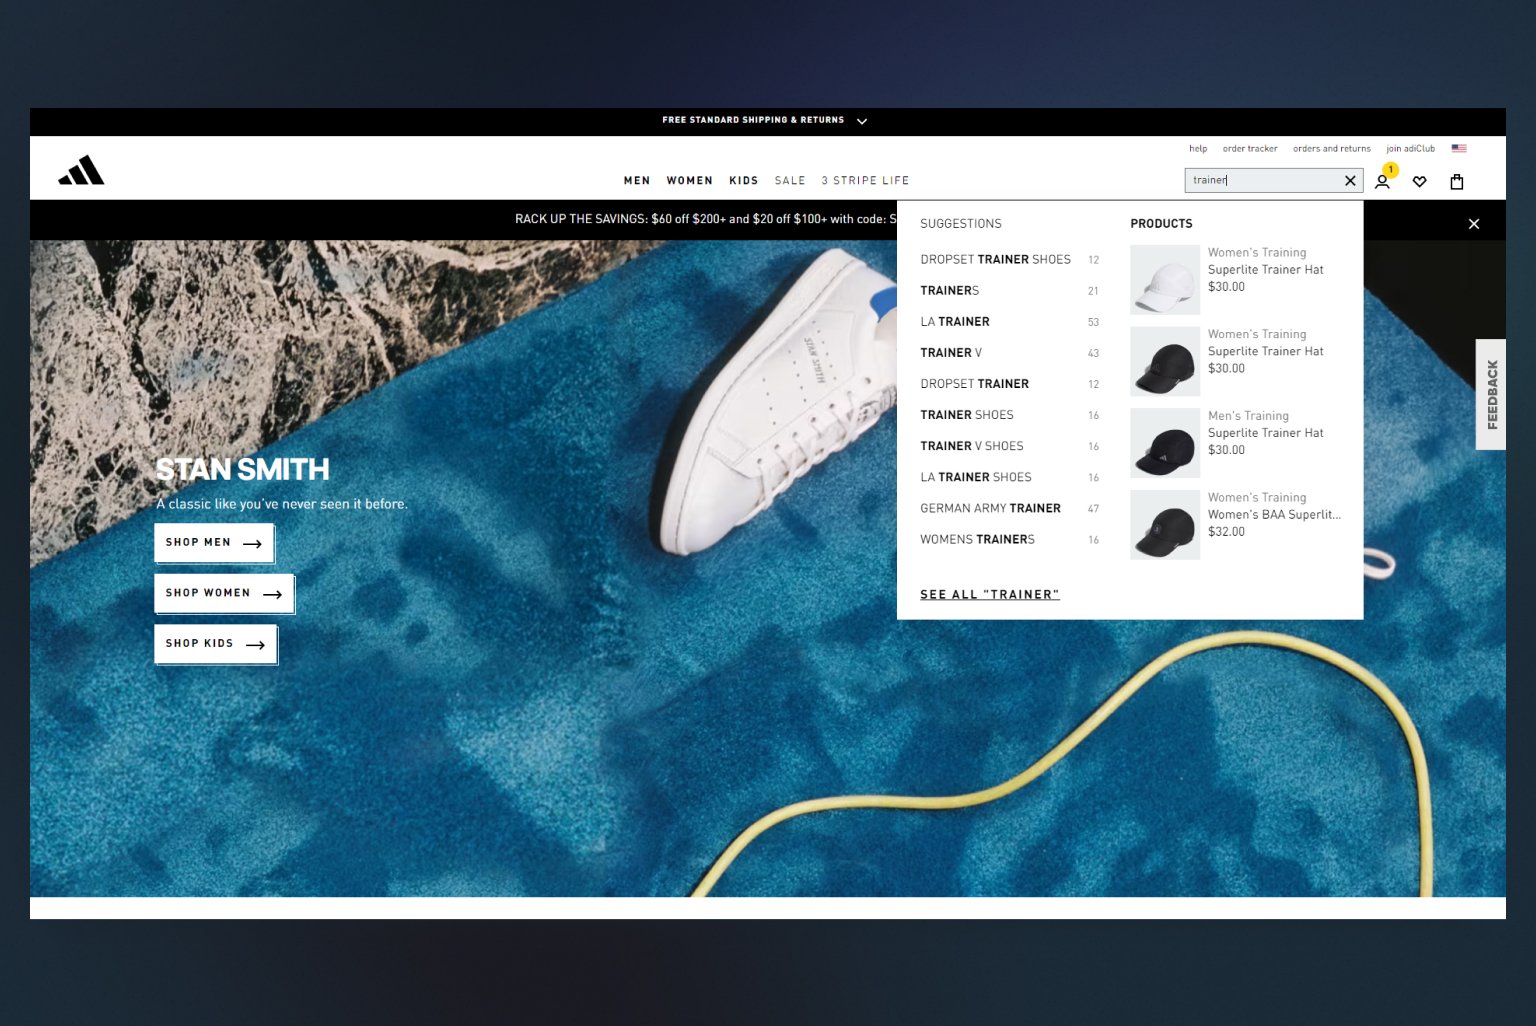Screen dimensions: 1536x1026
Task: Click the STAN SMITH headline
Action: tap(242, 469)
